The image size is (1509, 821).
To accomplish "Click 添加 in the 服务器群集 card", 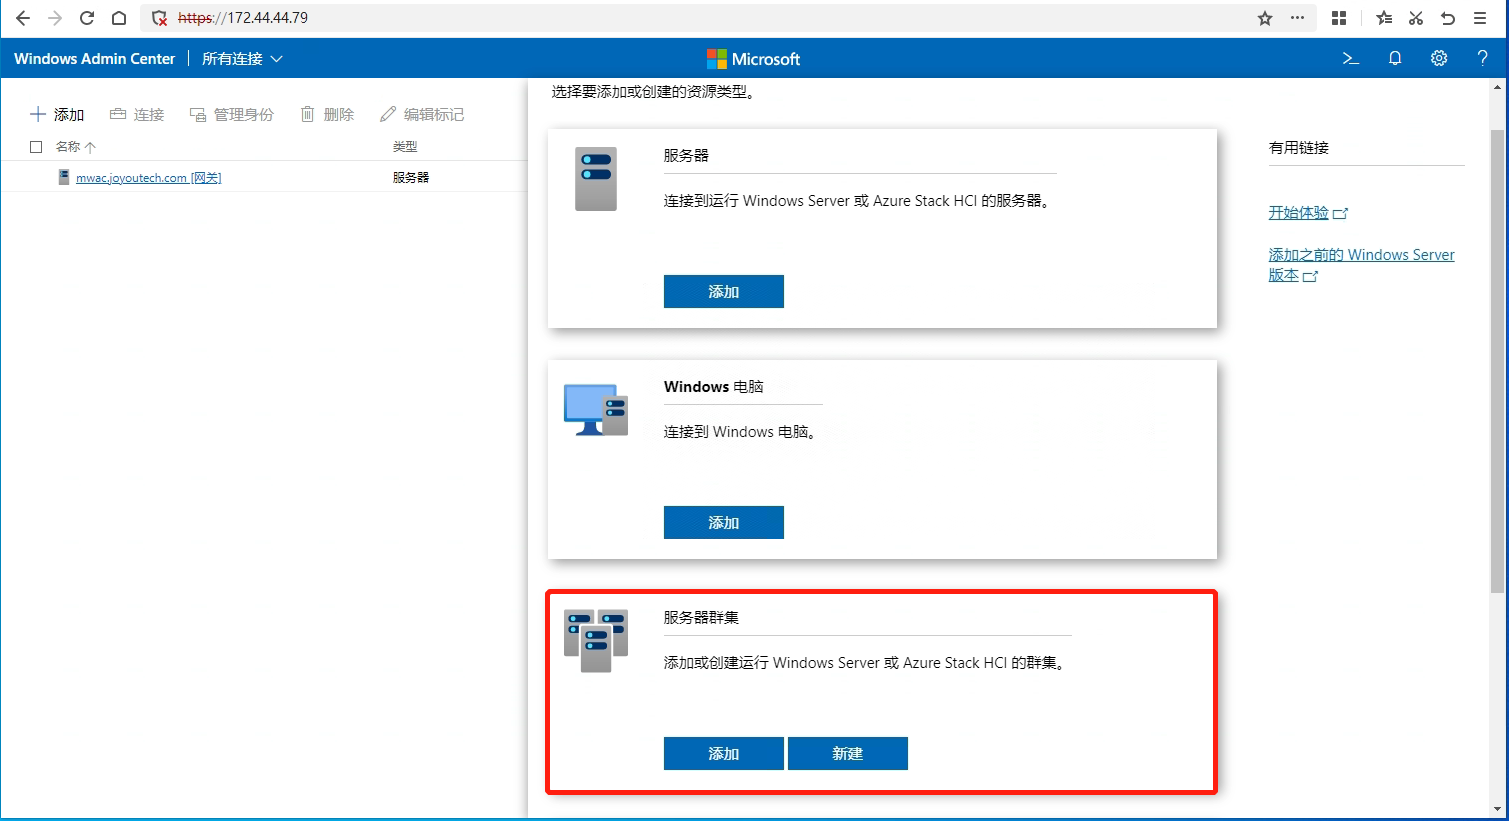I will click(724, 754).
